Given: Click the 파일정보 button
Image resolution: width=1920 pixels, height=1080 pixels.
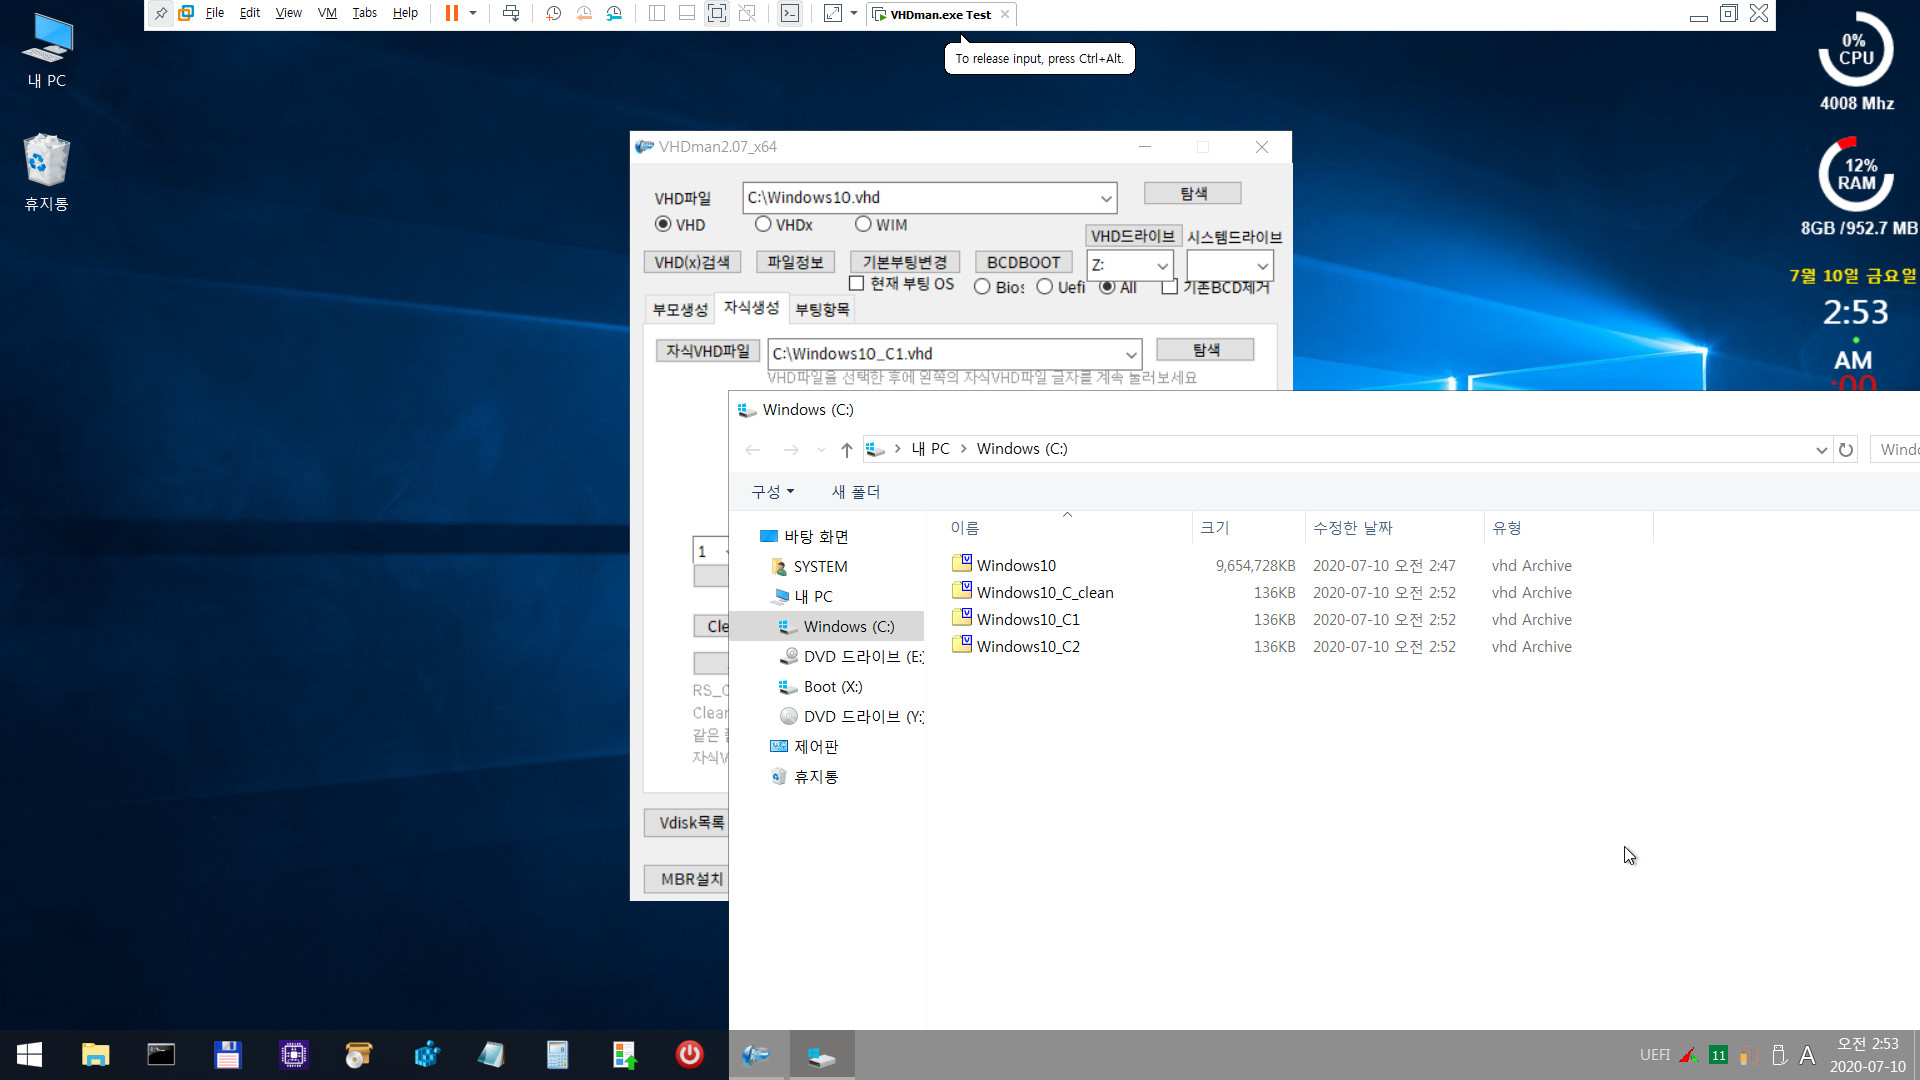Looking at the screenshot, I should pyautogui.click(x=795, y=262).
